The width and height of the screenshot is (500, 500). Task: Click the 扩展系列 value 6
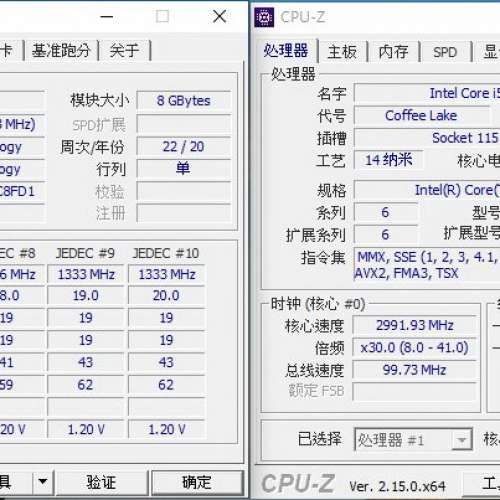click(x=385, y=235)
